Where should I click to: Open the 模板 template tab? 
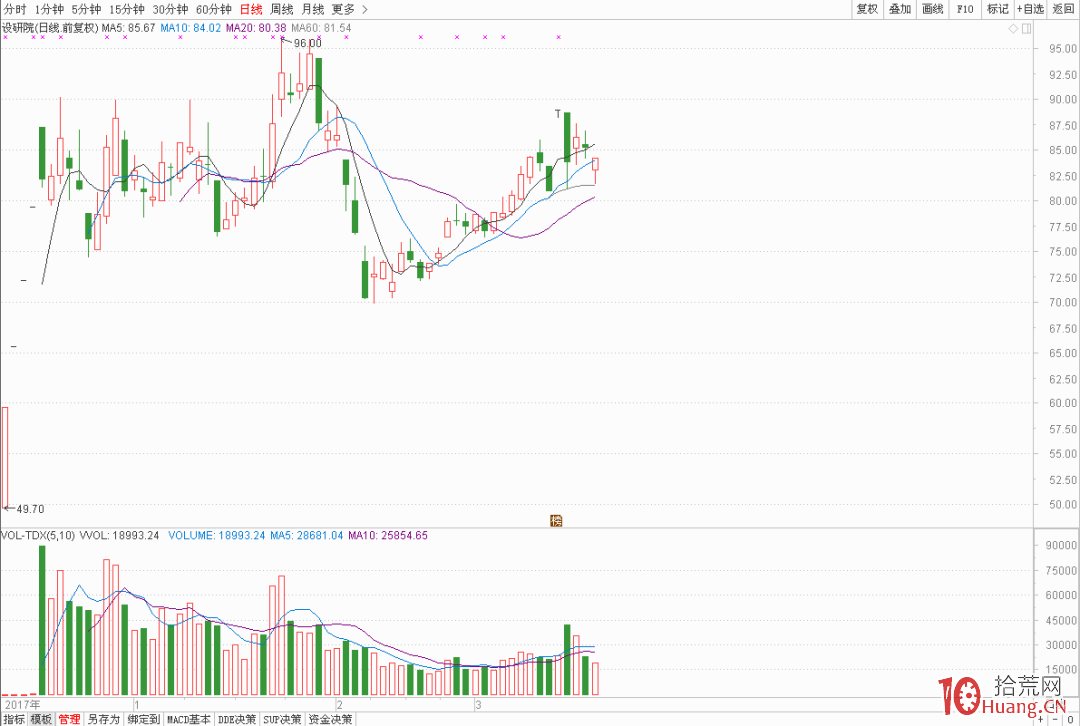point(41,719)
